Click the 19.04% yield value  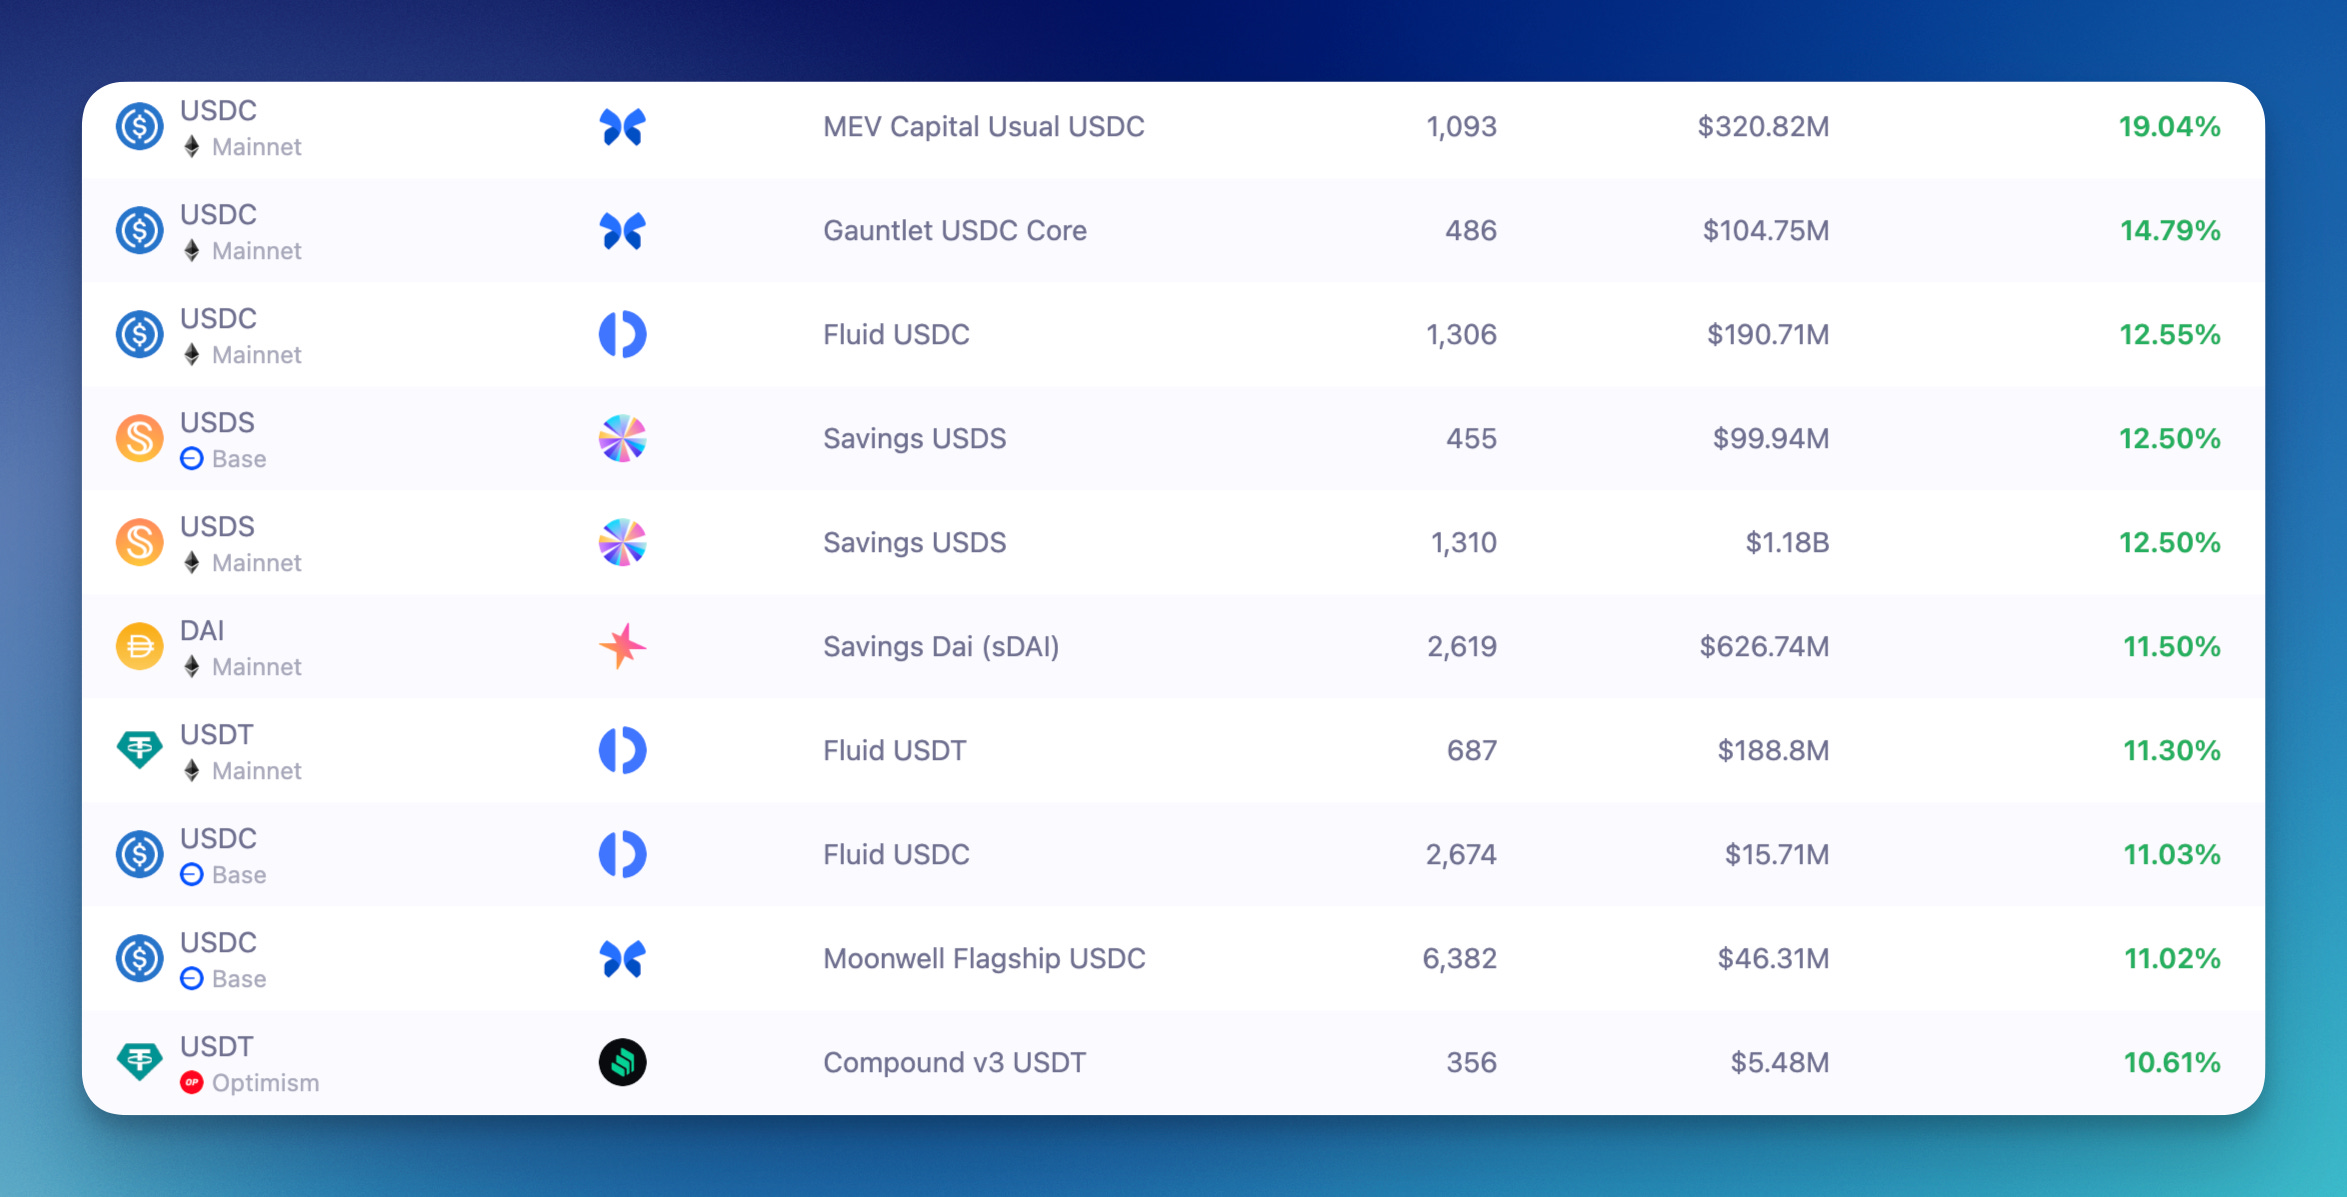coord(2168,127)
